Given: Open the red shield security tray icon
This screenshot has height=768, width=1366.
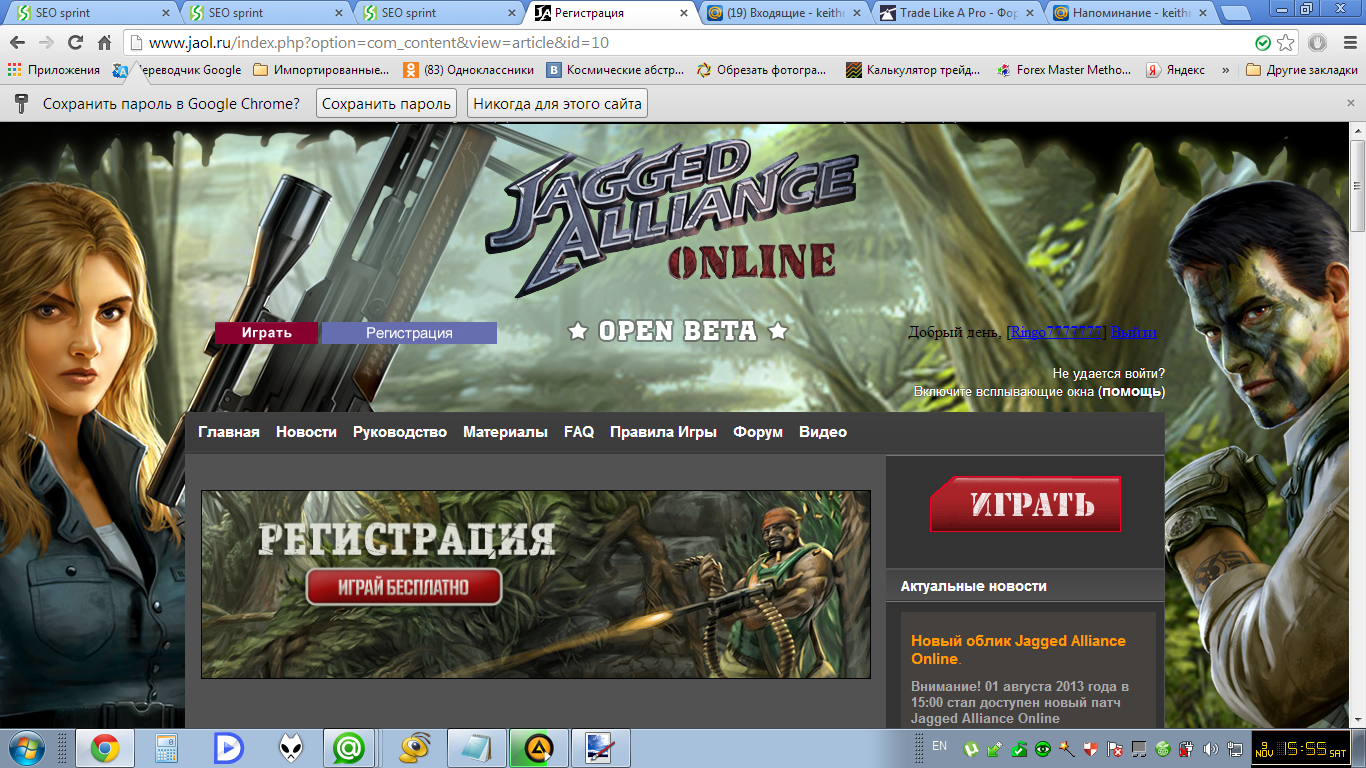Looking at the screenshot, I should (x=1091, y=748).
